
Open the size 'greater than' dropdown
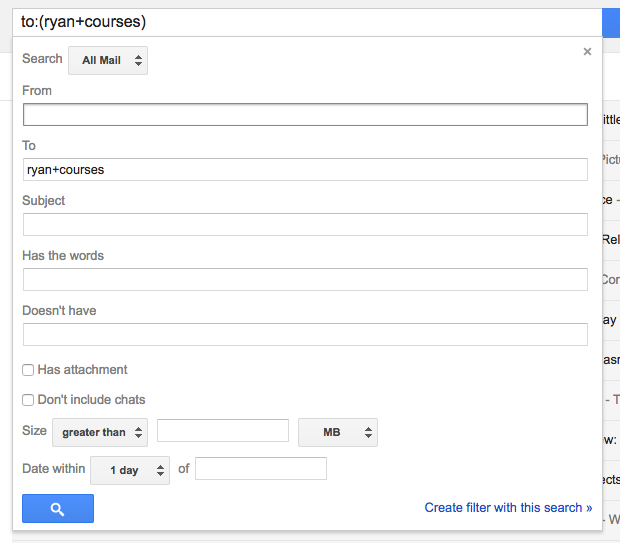100,432
